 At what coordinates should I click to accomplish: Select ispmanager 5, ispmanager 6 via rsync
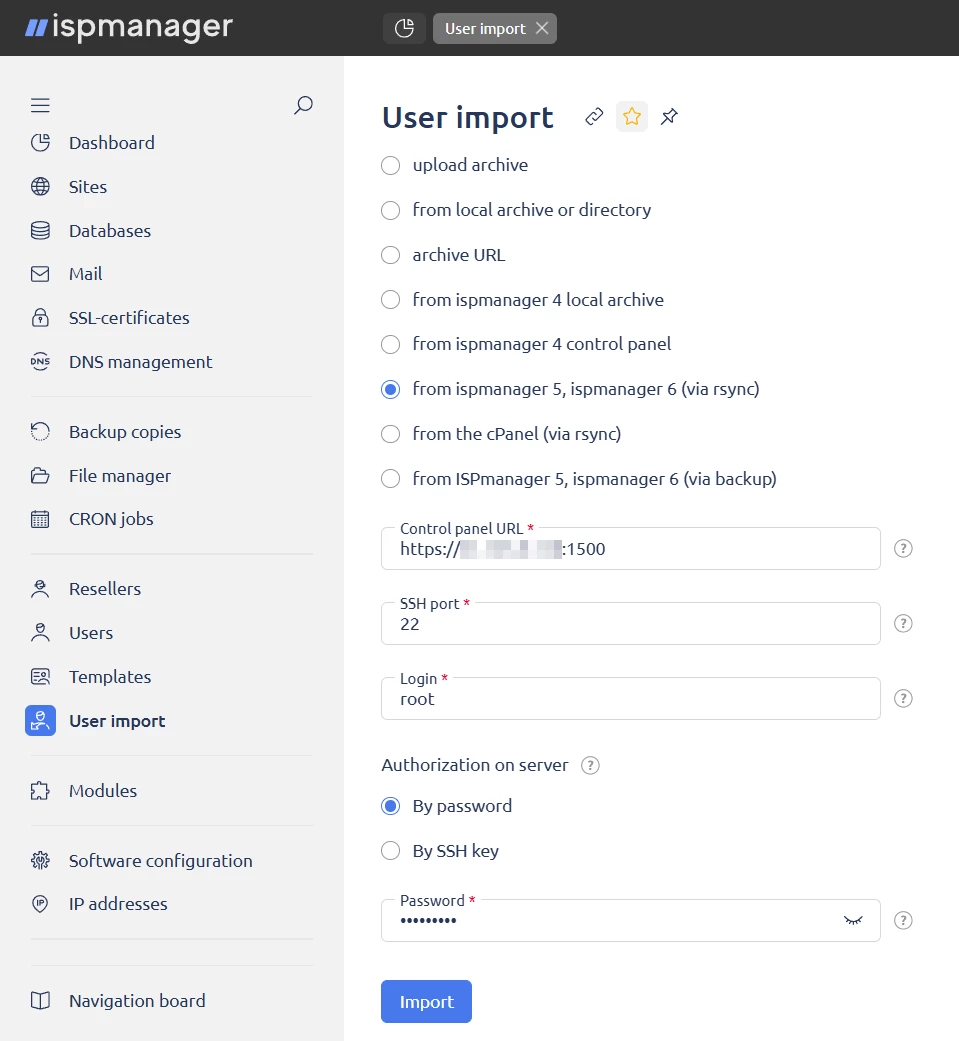tap(391, 389)
